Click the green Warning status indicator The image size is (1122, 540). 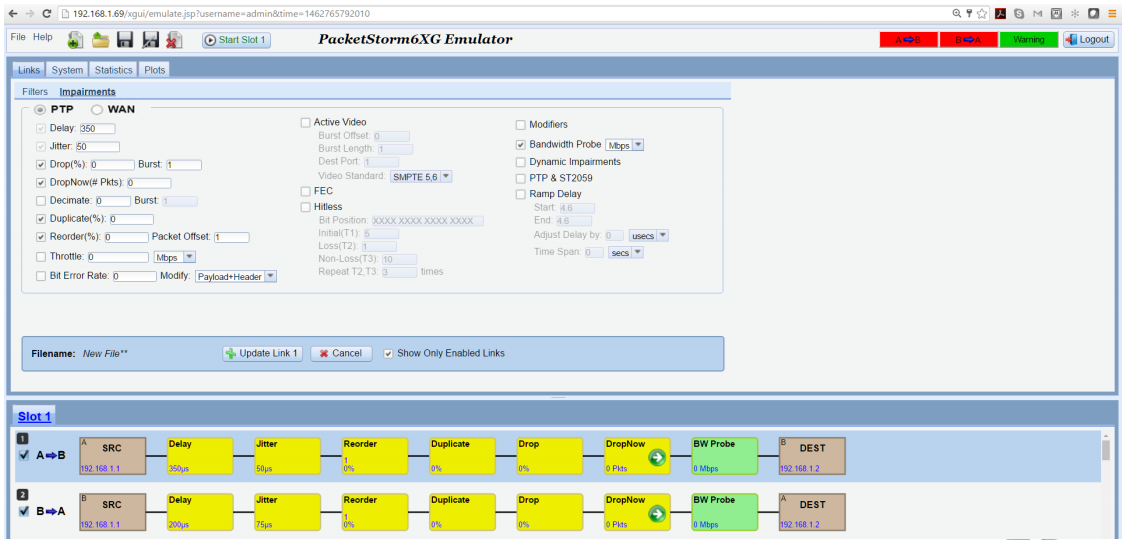click(1028, 40)
